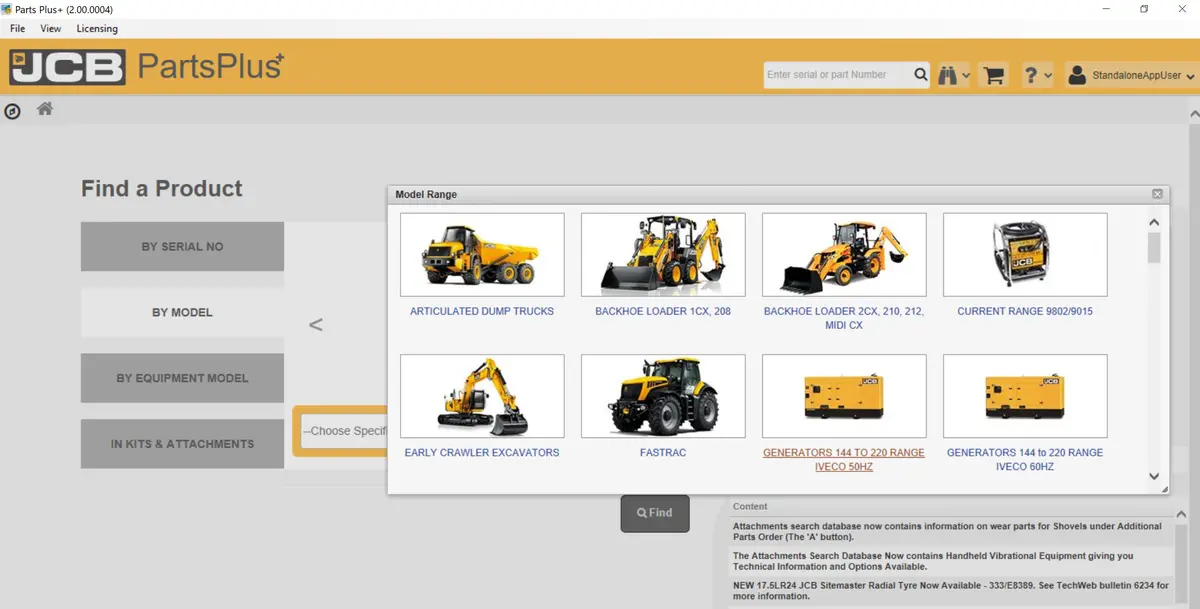Screen dimensions: 1200x609
Task: Click the user profile icon
Action: (x=1077, y=75)
